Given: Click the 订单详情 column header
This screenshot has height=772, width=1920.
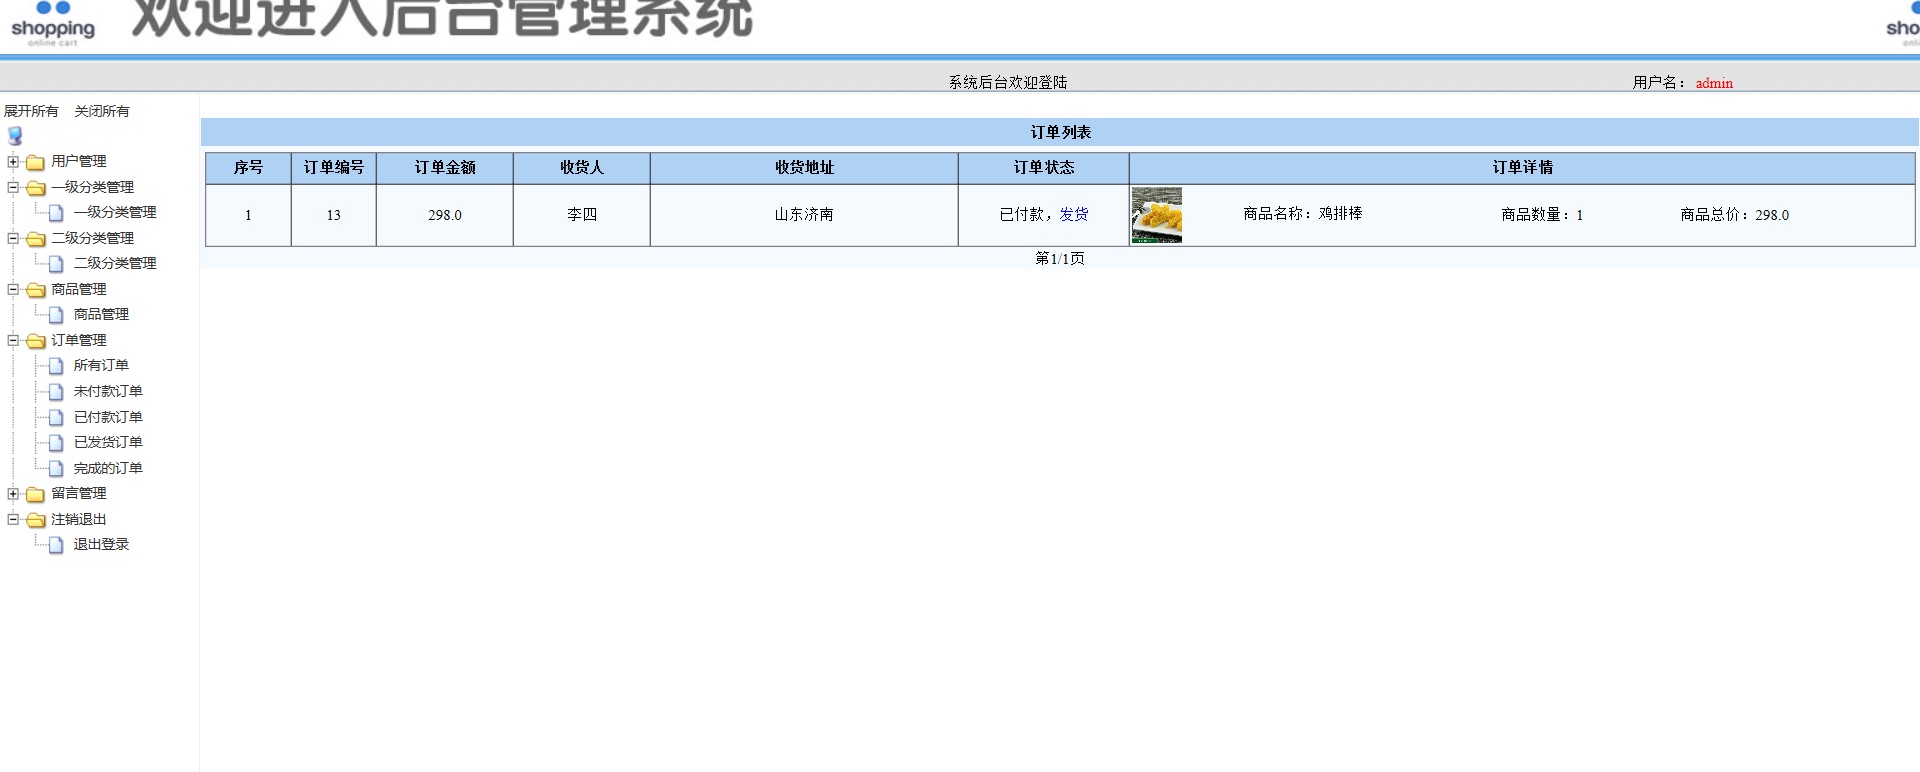Looking at the screenshot, I should pos(1523,168).
